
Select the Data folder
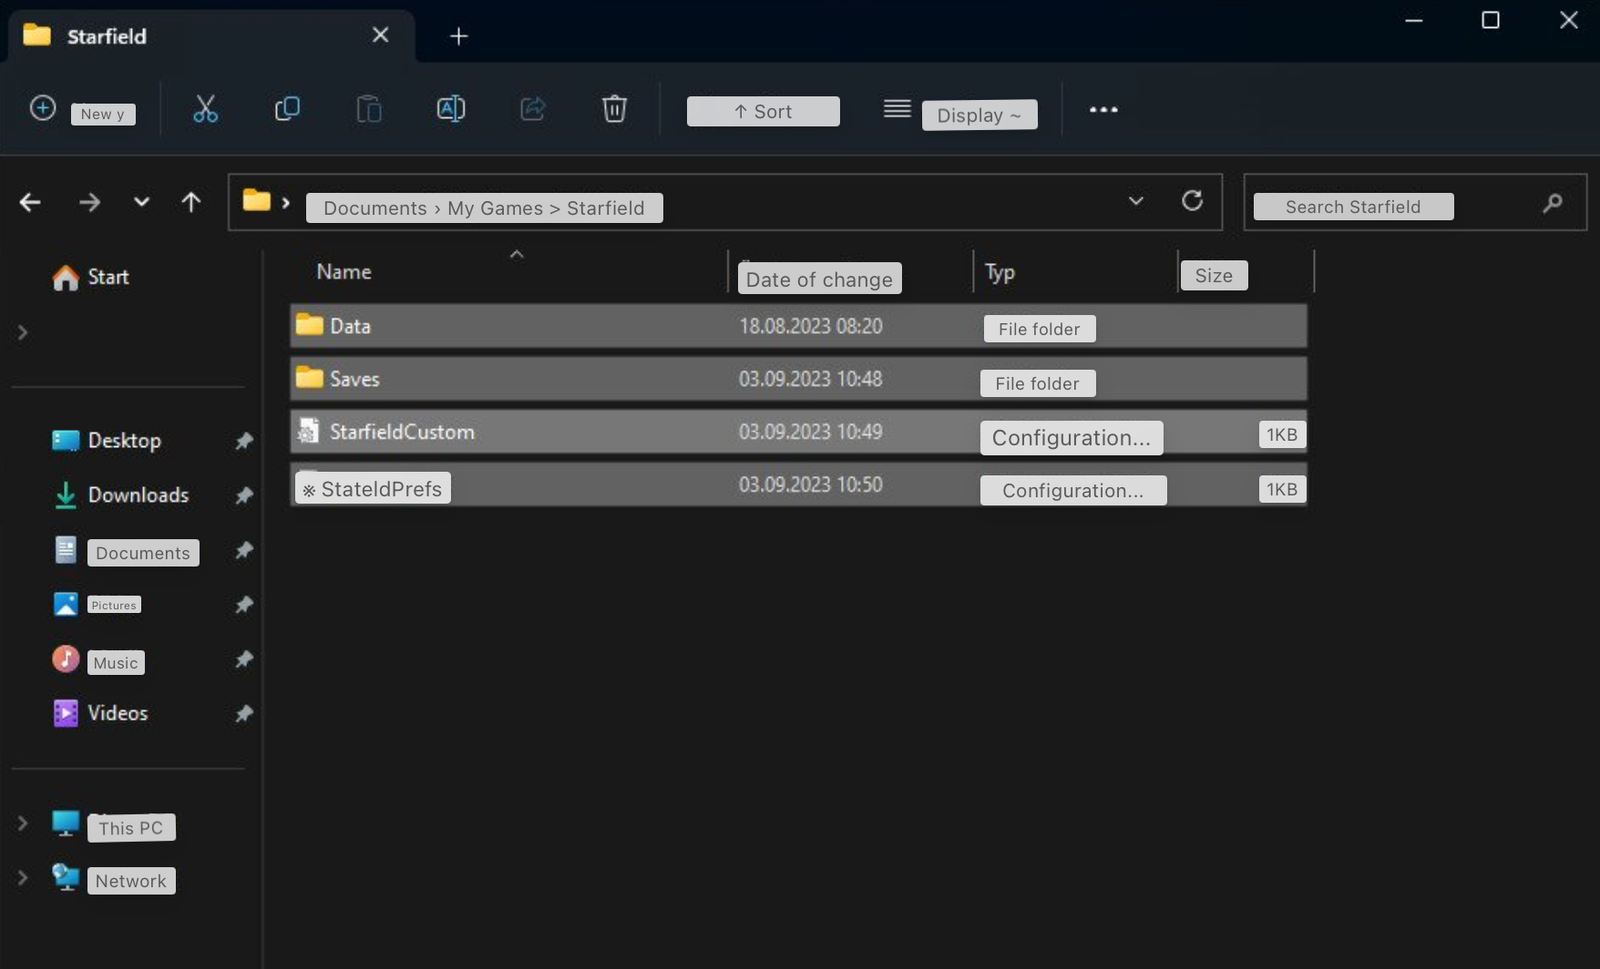tap(798, 326)
